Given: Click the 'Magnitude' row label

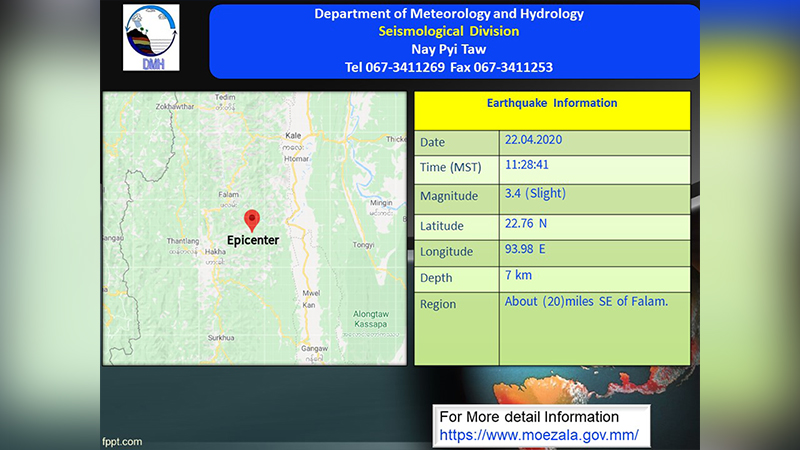Looking at the screenshot, I should click(x=449, y=196).
